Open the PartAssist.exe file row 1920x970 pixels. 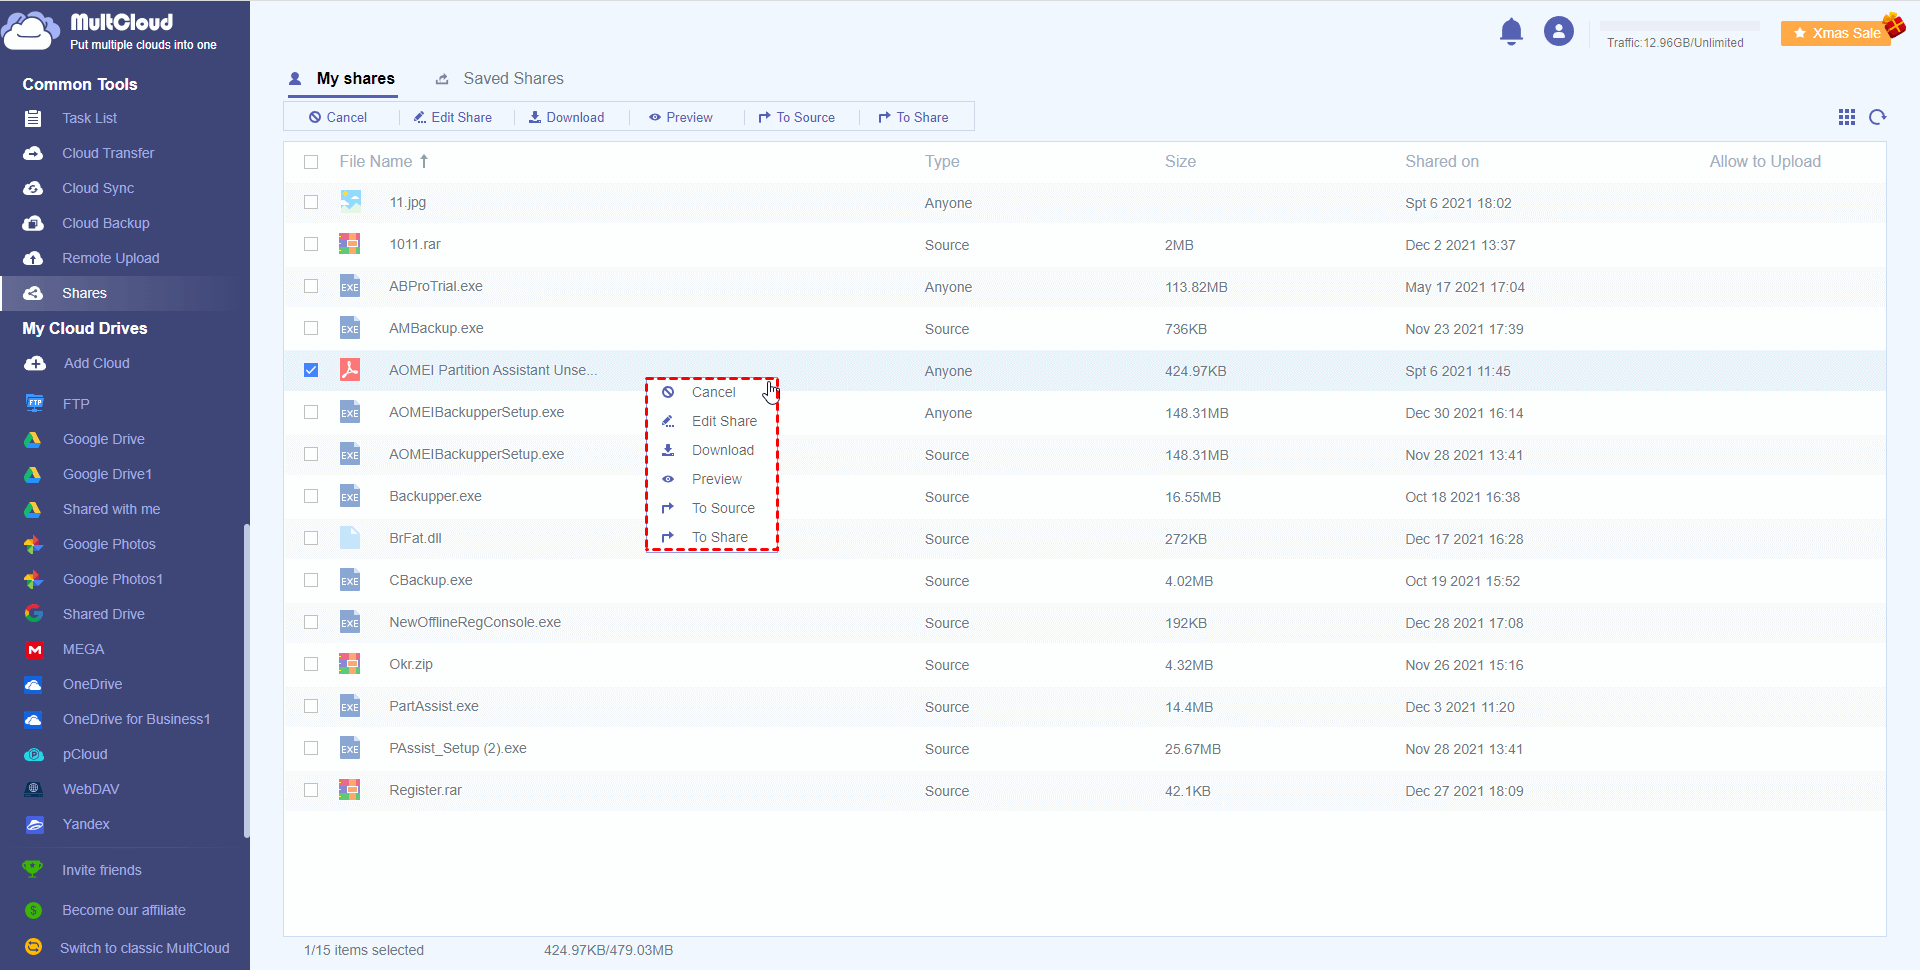coord(1085,706)
